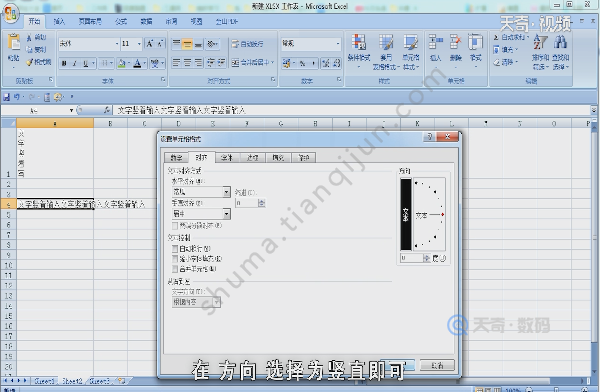Image resolution: width=600 pixels, height=392 pixels.
Task: Click the Office button logo
Action: [x=10, y=14]
